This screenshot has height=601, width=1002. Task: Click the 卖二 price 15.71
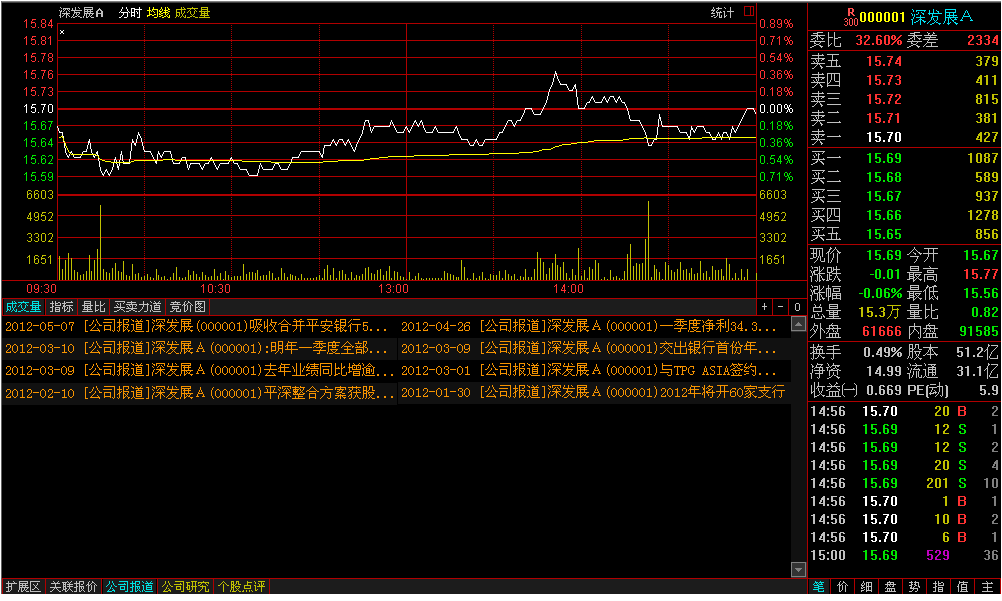point(884,118)
